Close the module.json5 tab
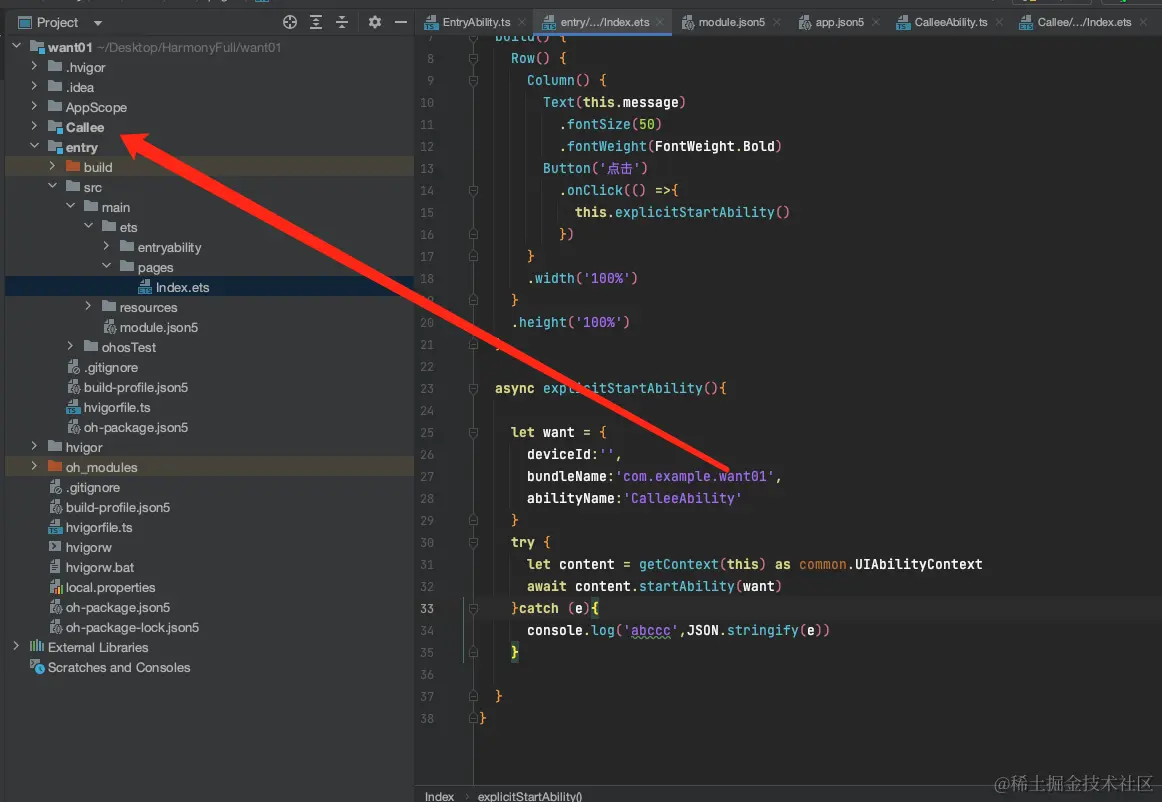The image size is (1162, 802). point(777,22)
